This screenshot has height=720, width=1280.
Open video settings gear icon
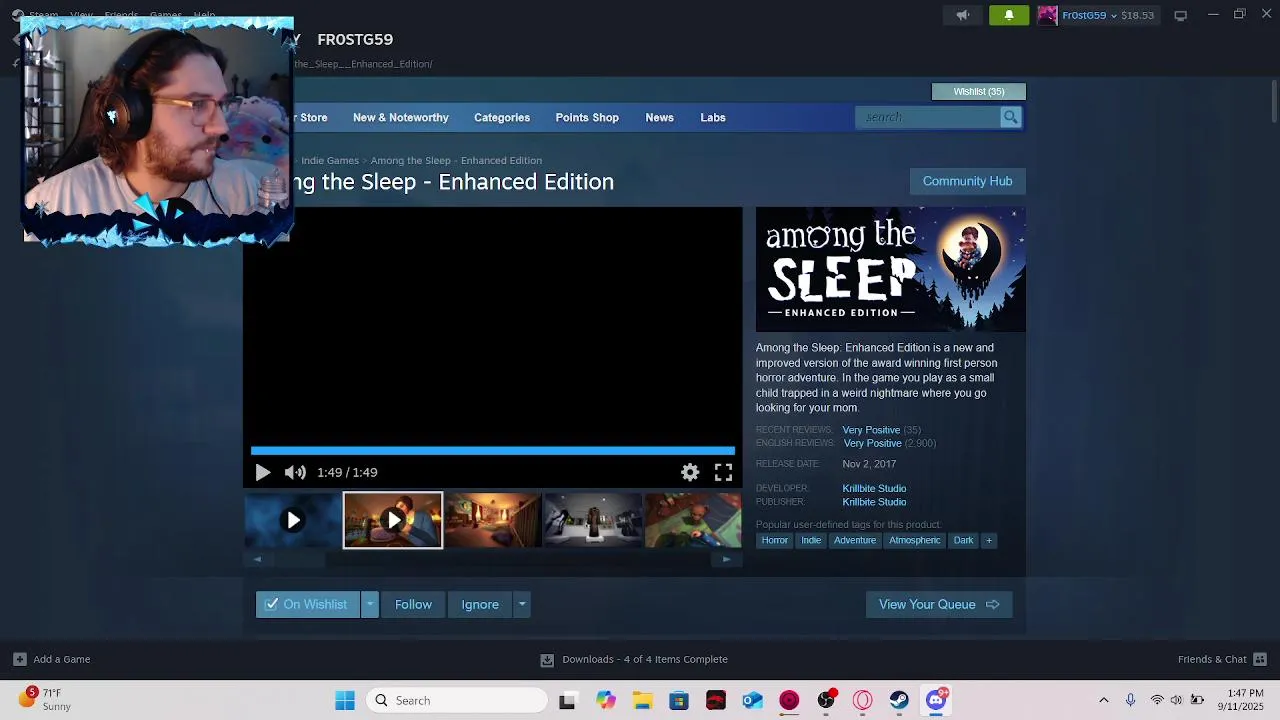(x=690, y=472)
